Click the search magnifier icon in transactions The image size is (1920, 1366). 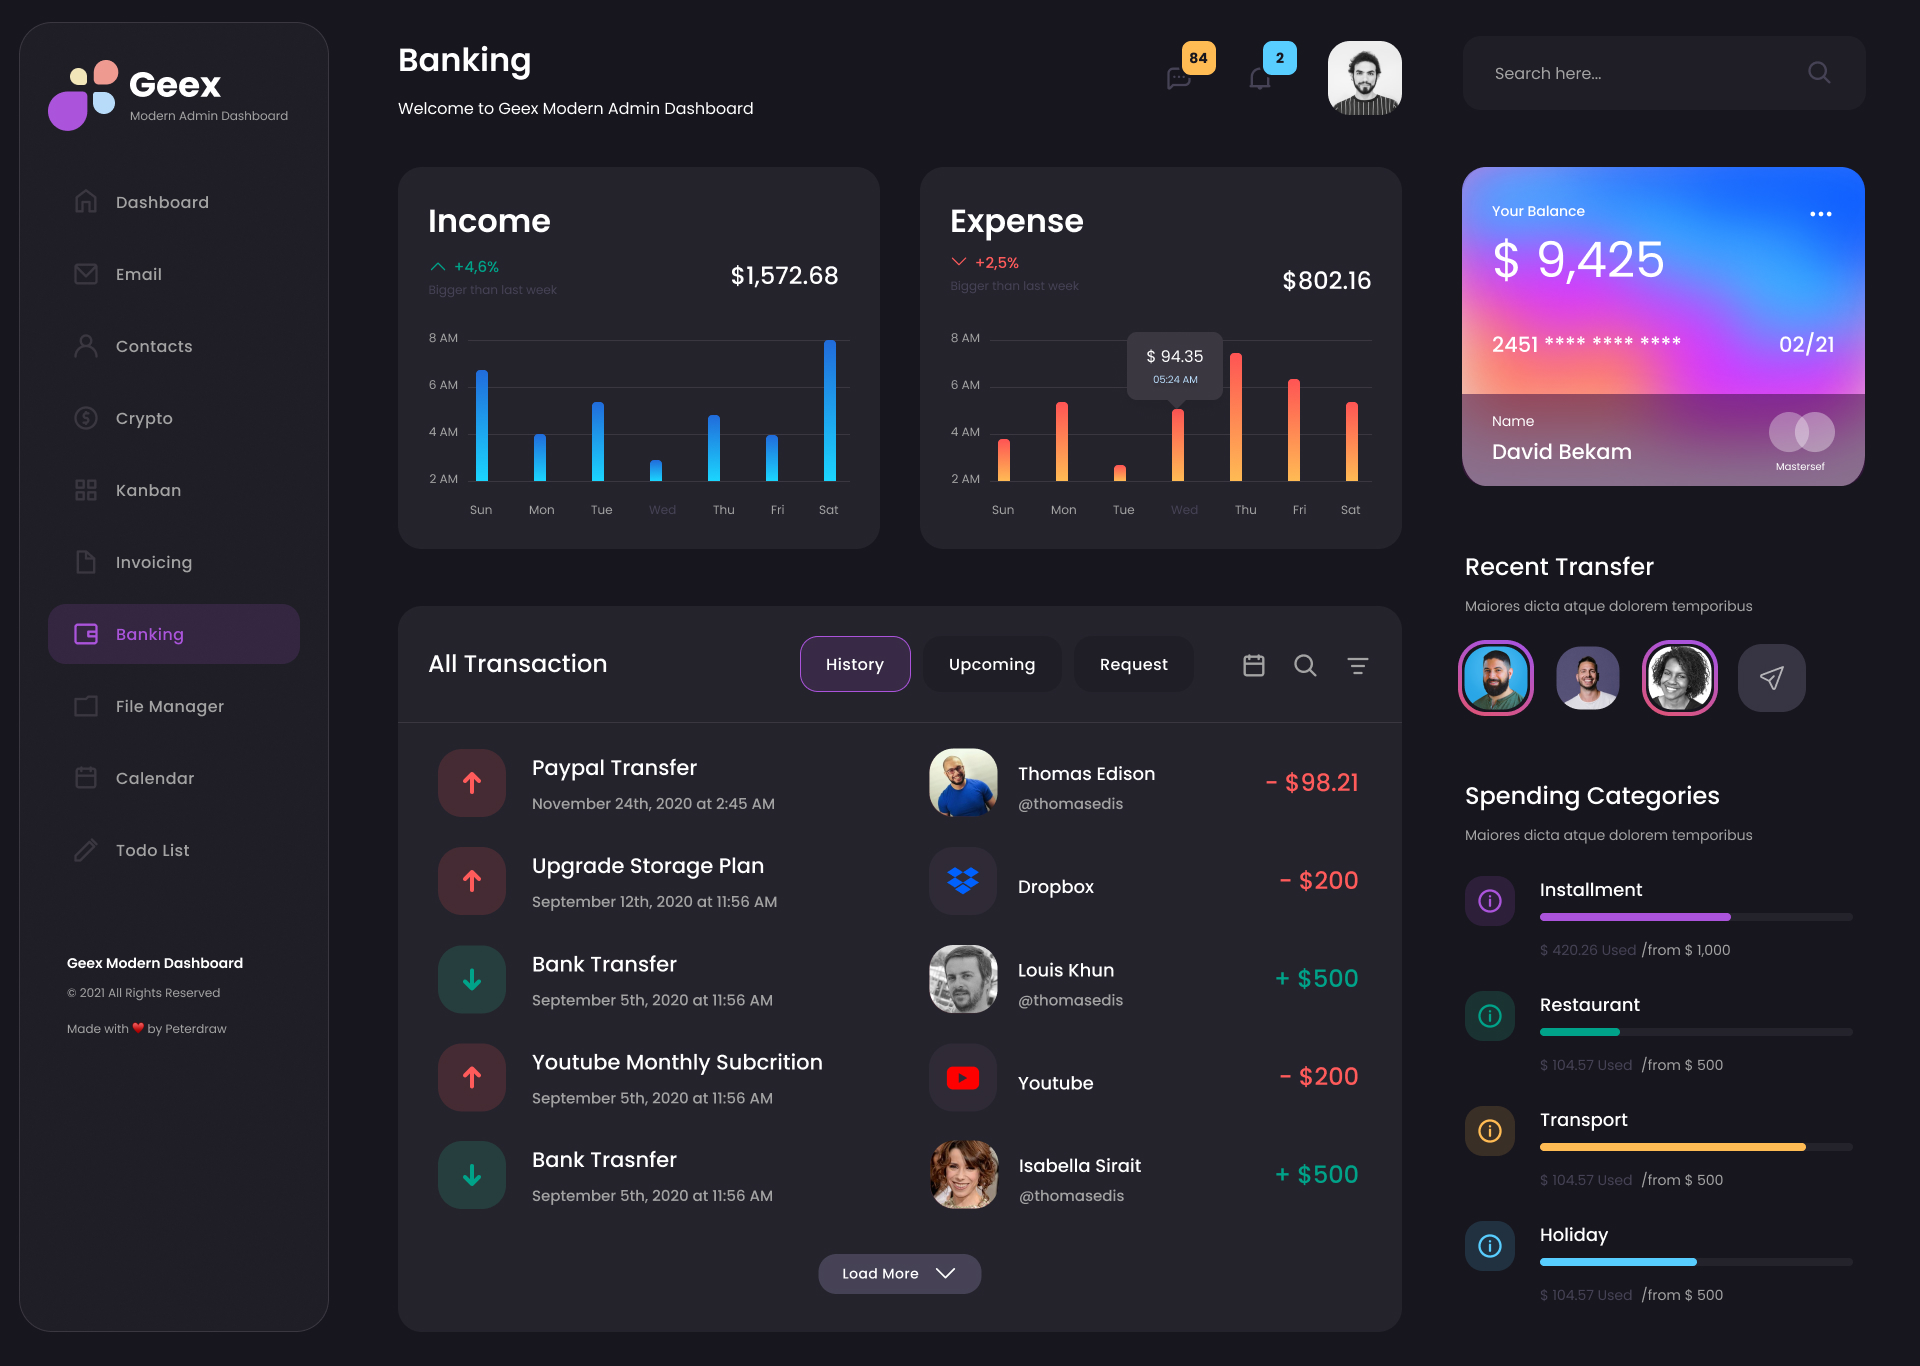(x=1302, y=664)
